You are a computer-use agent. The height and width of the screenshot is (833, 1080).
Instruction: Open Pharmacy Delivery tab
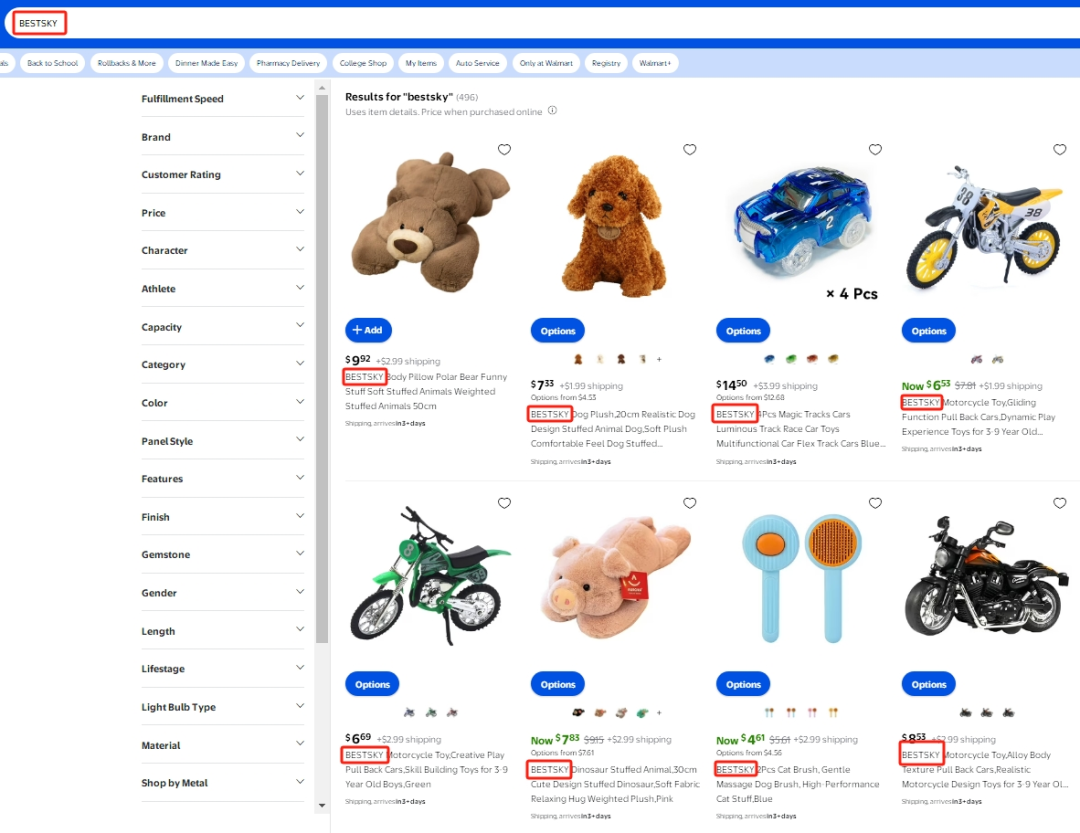[288, 63]
